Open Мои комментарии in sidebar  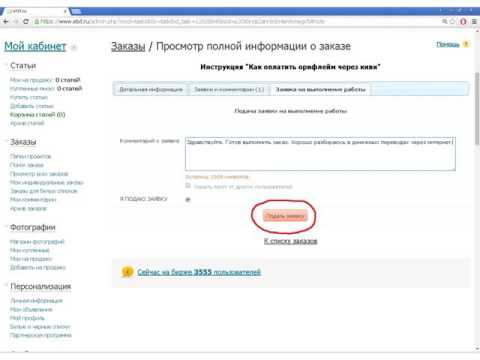[x=33, y=200]
